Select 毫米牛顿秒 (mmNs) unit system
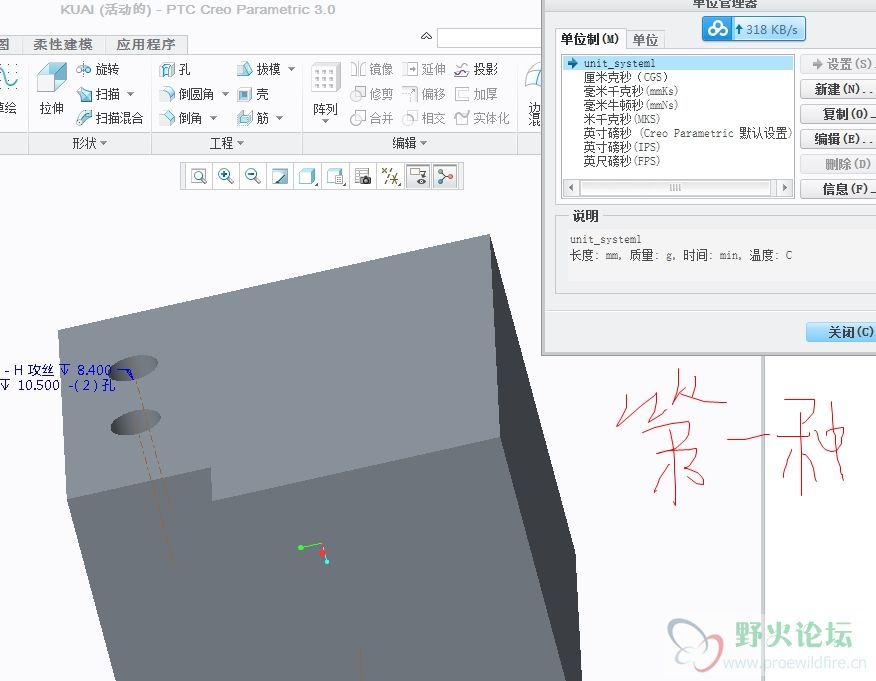This screenshot has width=876, height=681. point(630,105)
